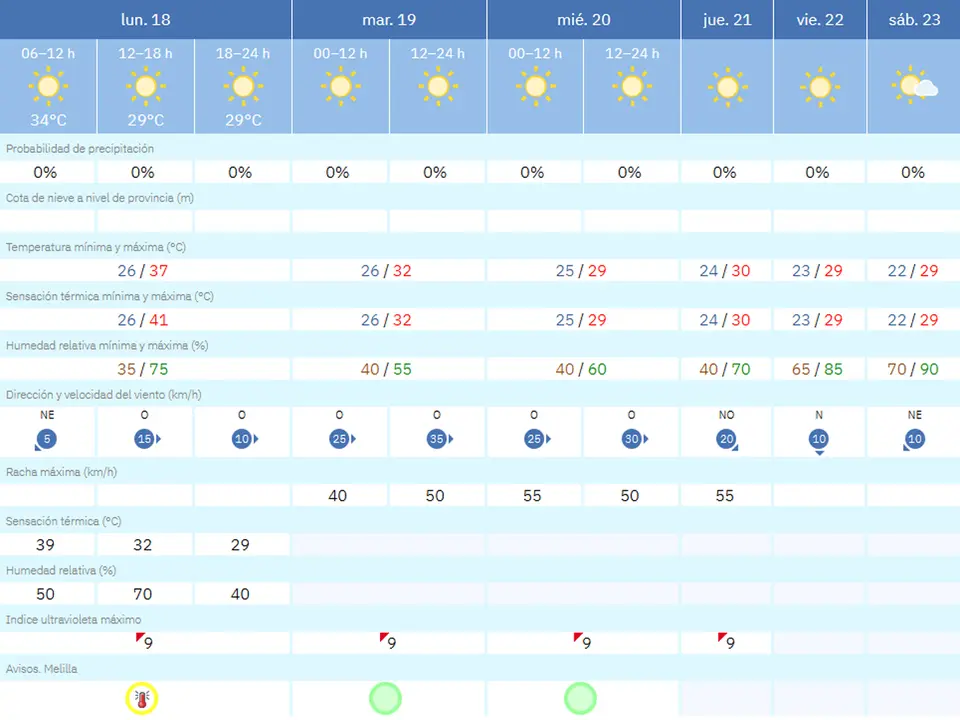Click the relative humidity value 70 for 12–18 h
The image size is (960, 720).
pyautogui.click(x=143, y=594)
